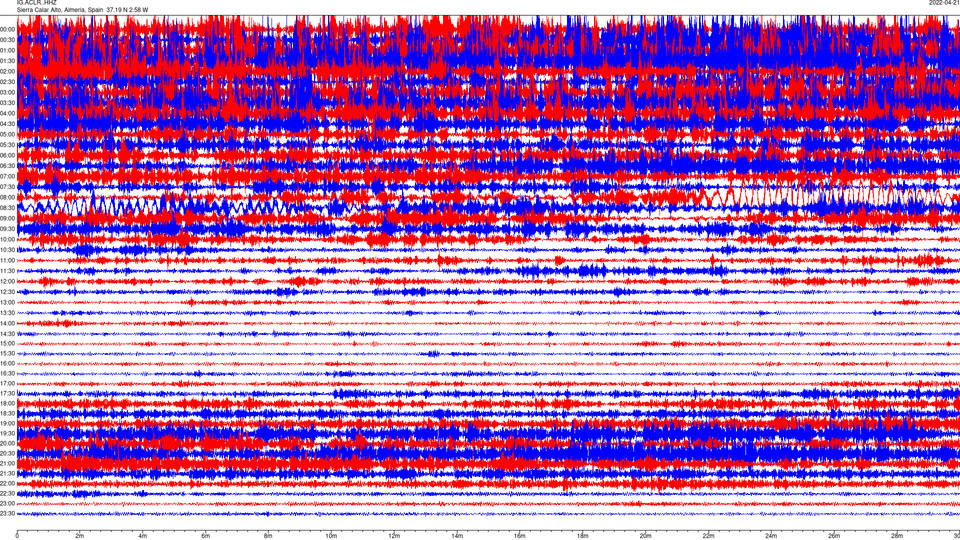The height and width of the screenshot is (540, 960).
Task: Select the 22:30 time row label
Action: point(7,493)
